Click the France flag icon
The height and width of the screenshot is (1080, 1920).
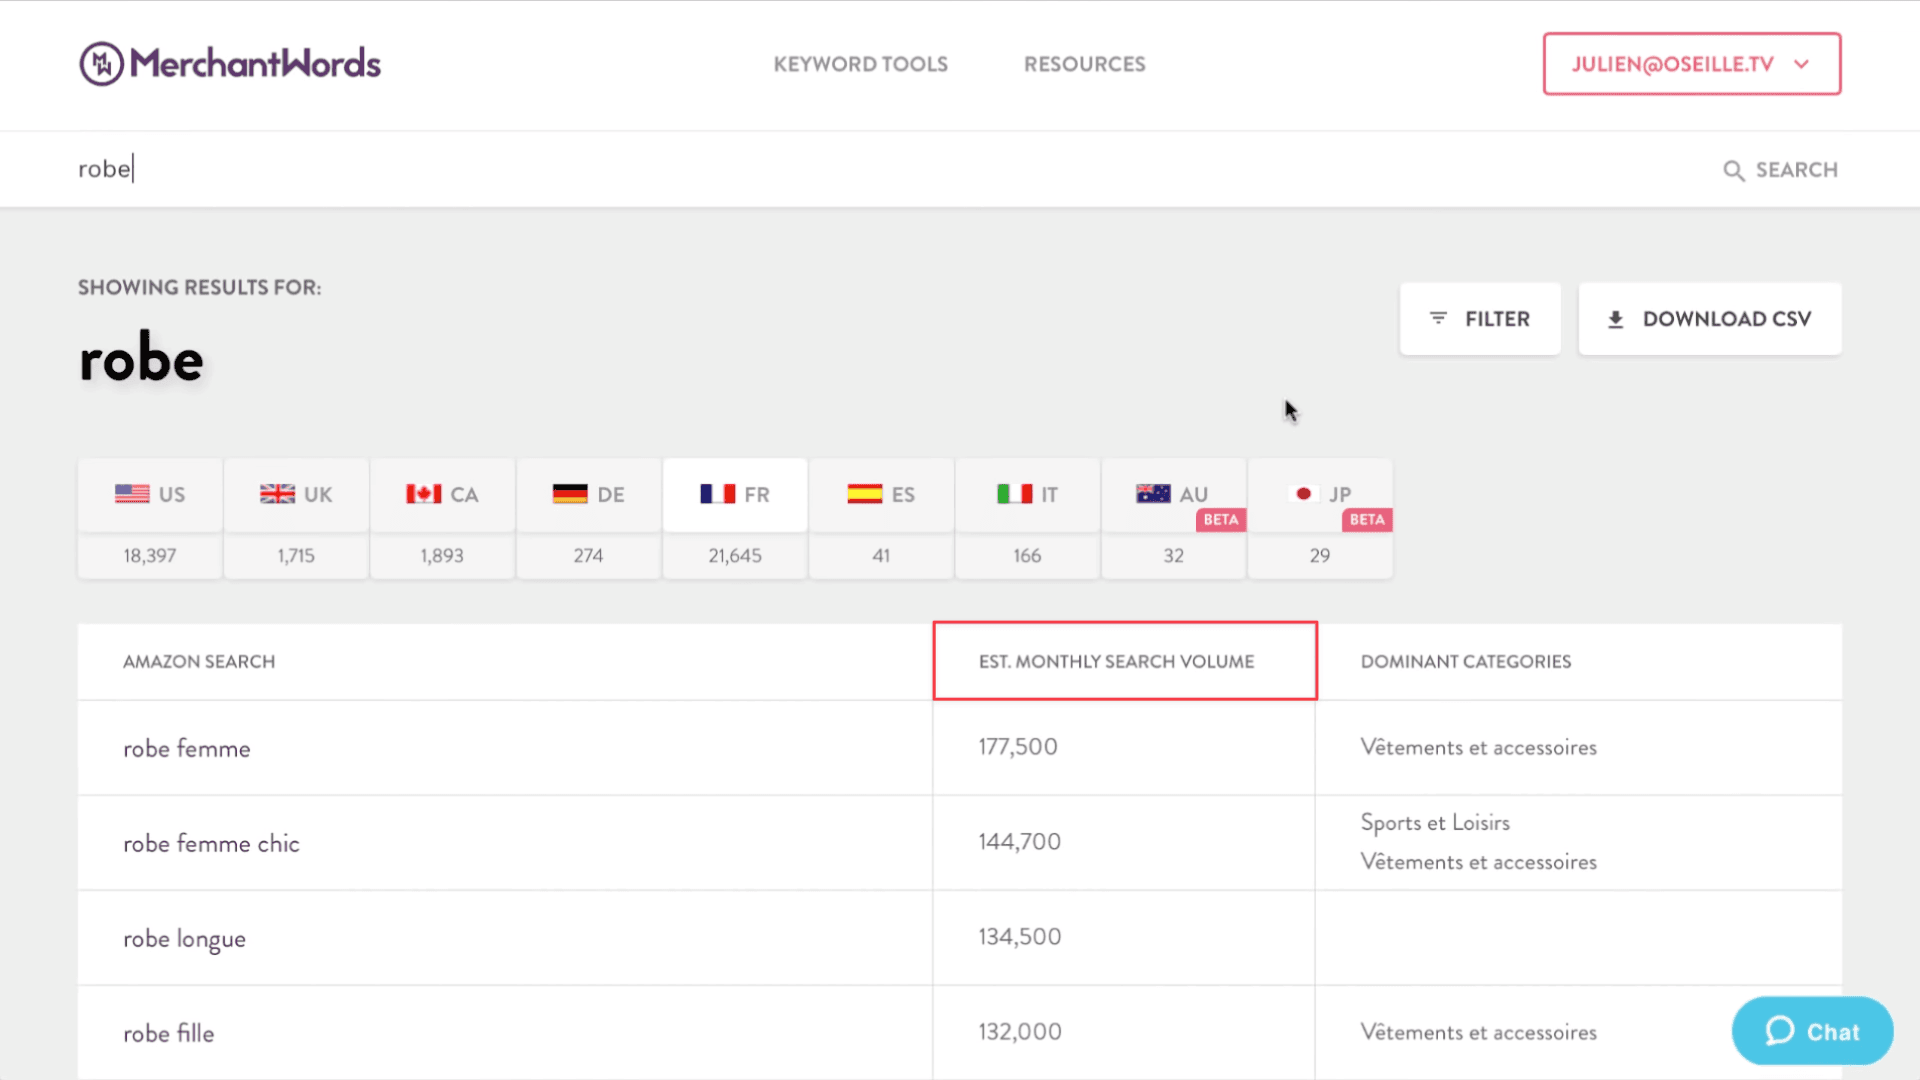click(x=719, y=493)
